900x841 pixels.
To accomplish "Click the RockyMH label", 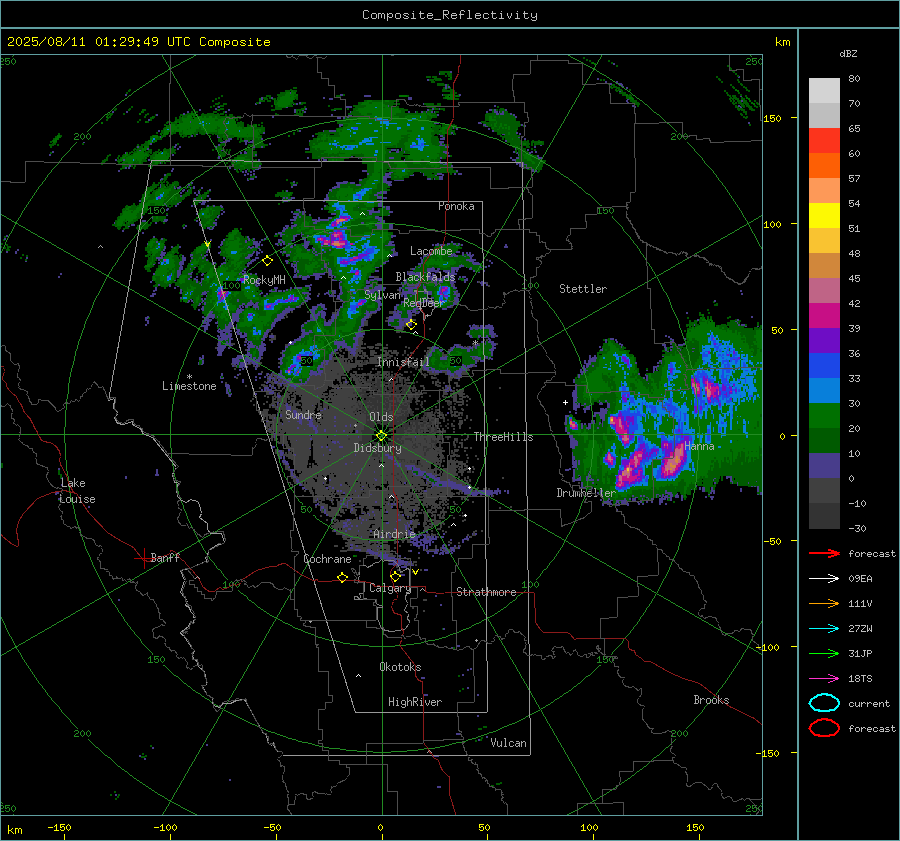I will click(x=264, y=280).
